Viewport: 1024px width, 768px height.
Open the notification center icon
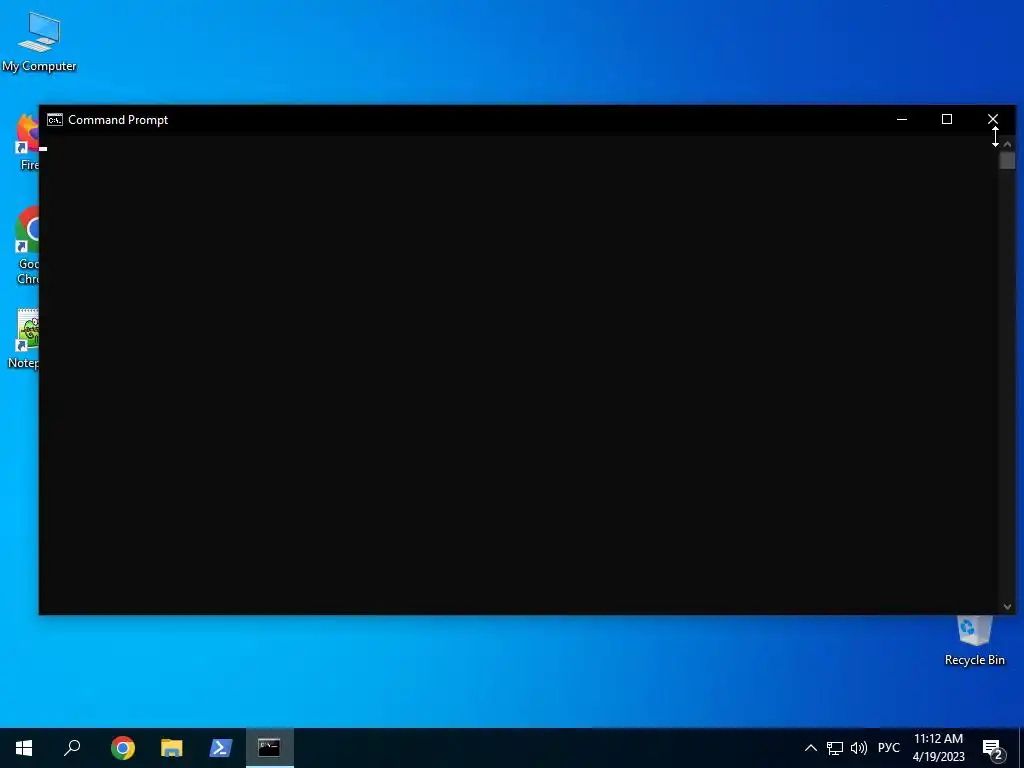point(993,749)
